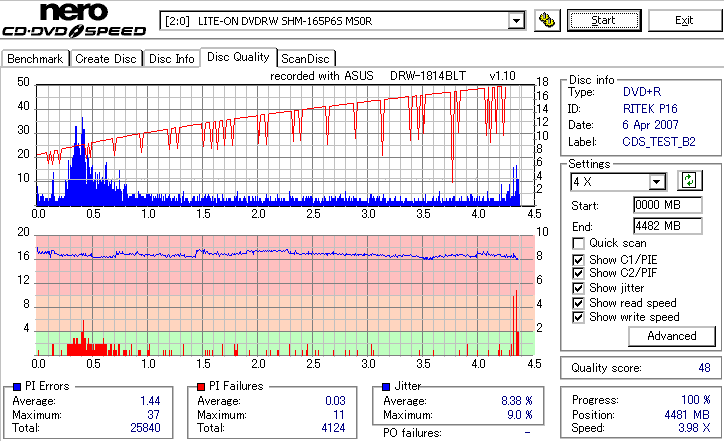
Task: Select the Disc Quality tab
Action: point(238,57)
